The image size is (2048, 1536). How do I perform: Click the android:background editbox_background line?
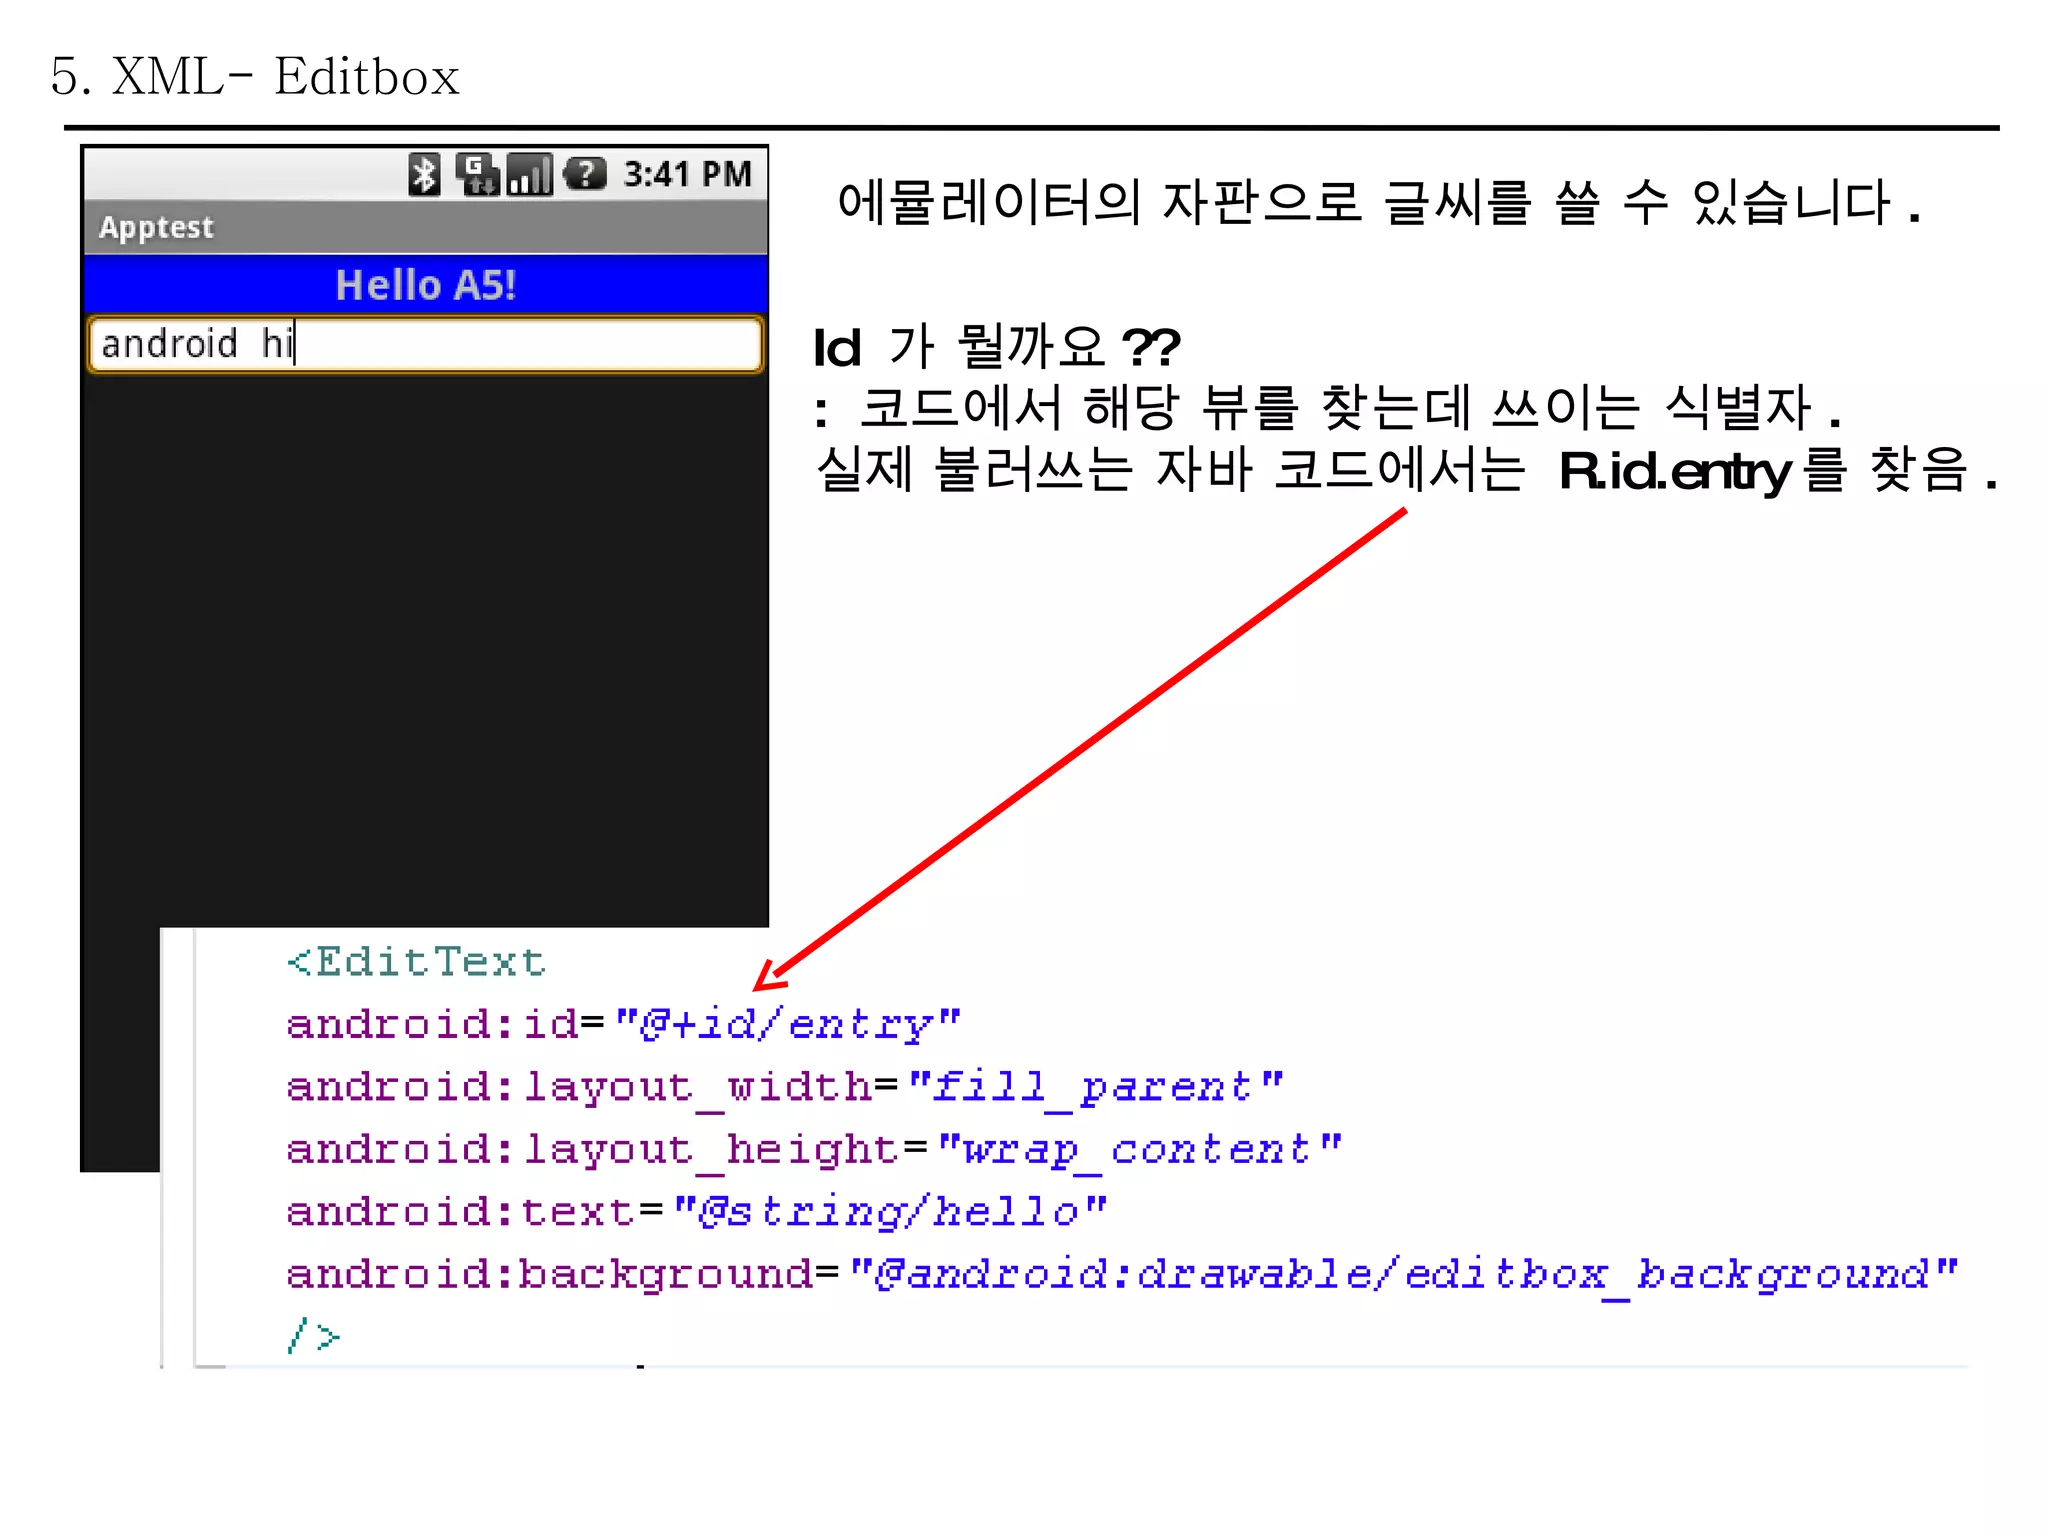[x=1121, y=1275]
